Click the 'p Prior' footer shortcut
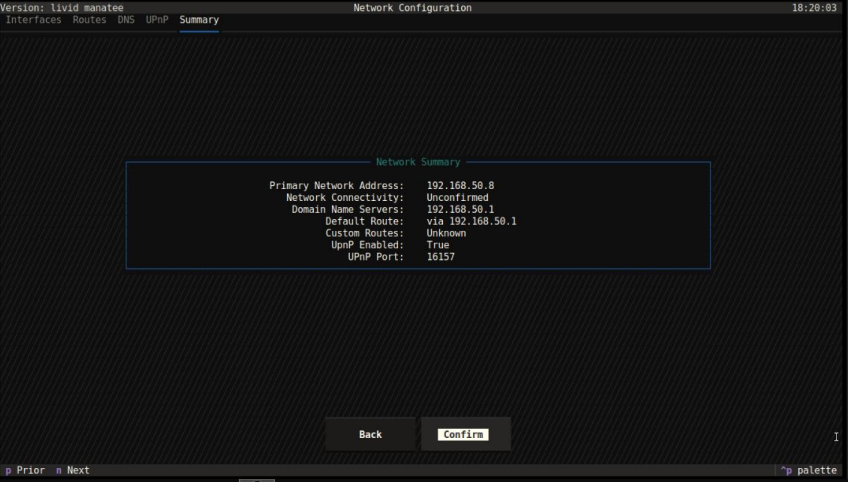 coord(25,470)
